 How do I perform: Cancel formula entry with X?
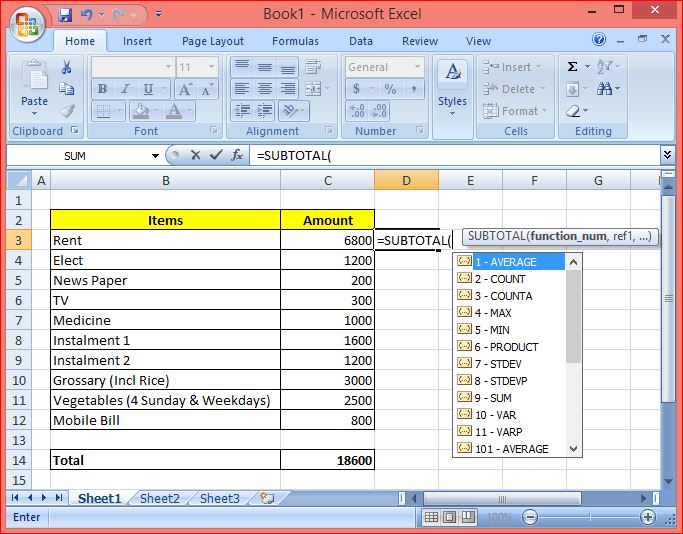point(196,155)
